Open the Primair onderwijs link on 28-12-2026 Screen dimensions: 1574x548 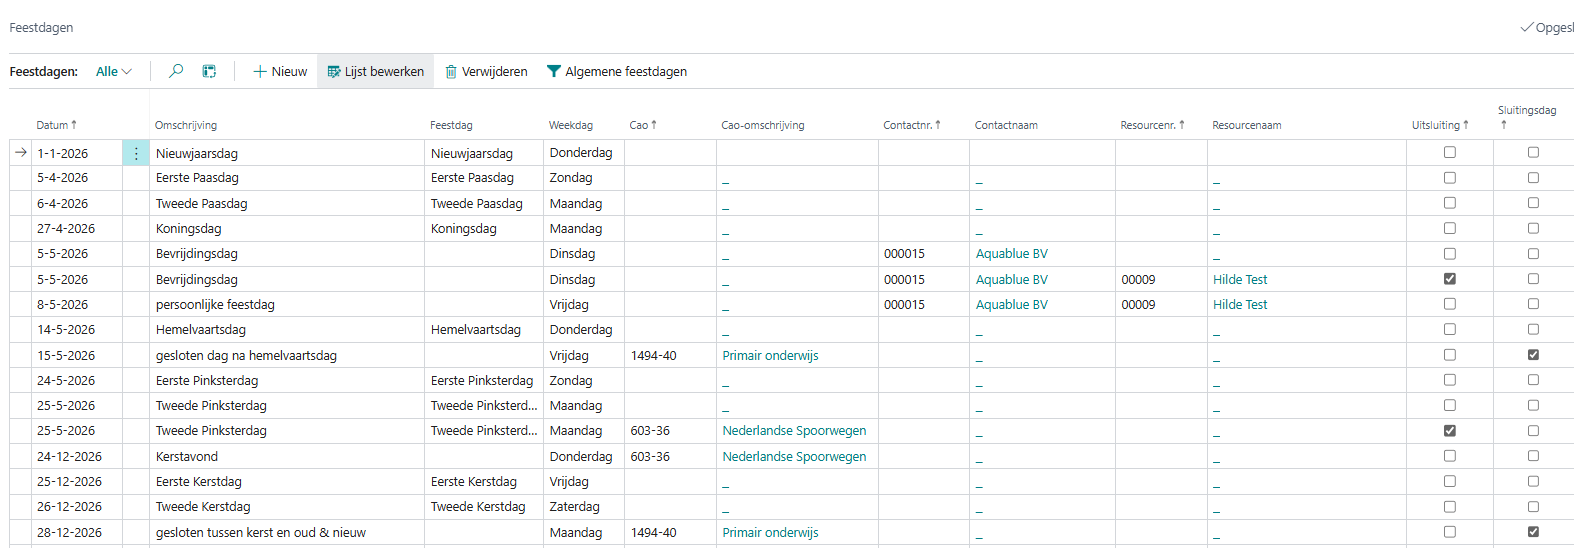tap(770, 533)
